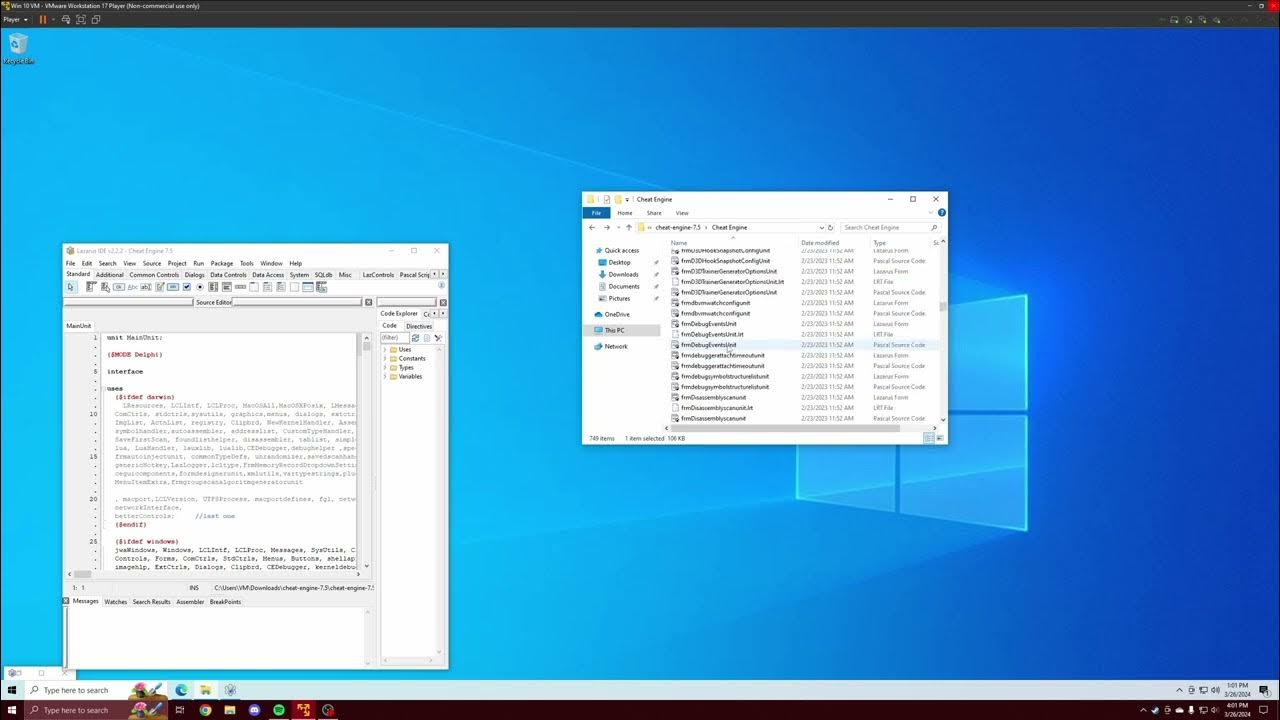Go back in Explorer navigation

click(x=591, y=227)
